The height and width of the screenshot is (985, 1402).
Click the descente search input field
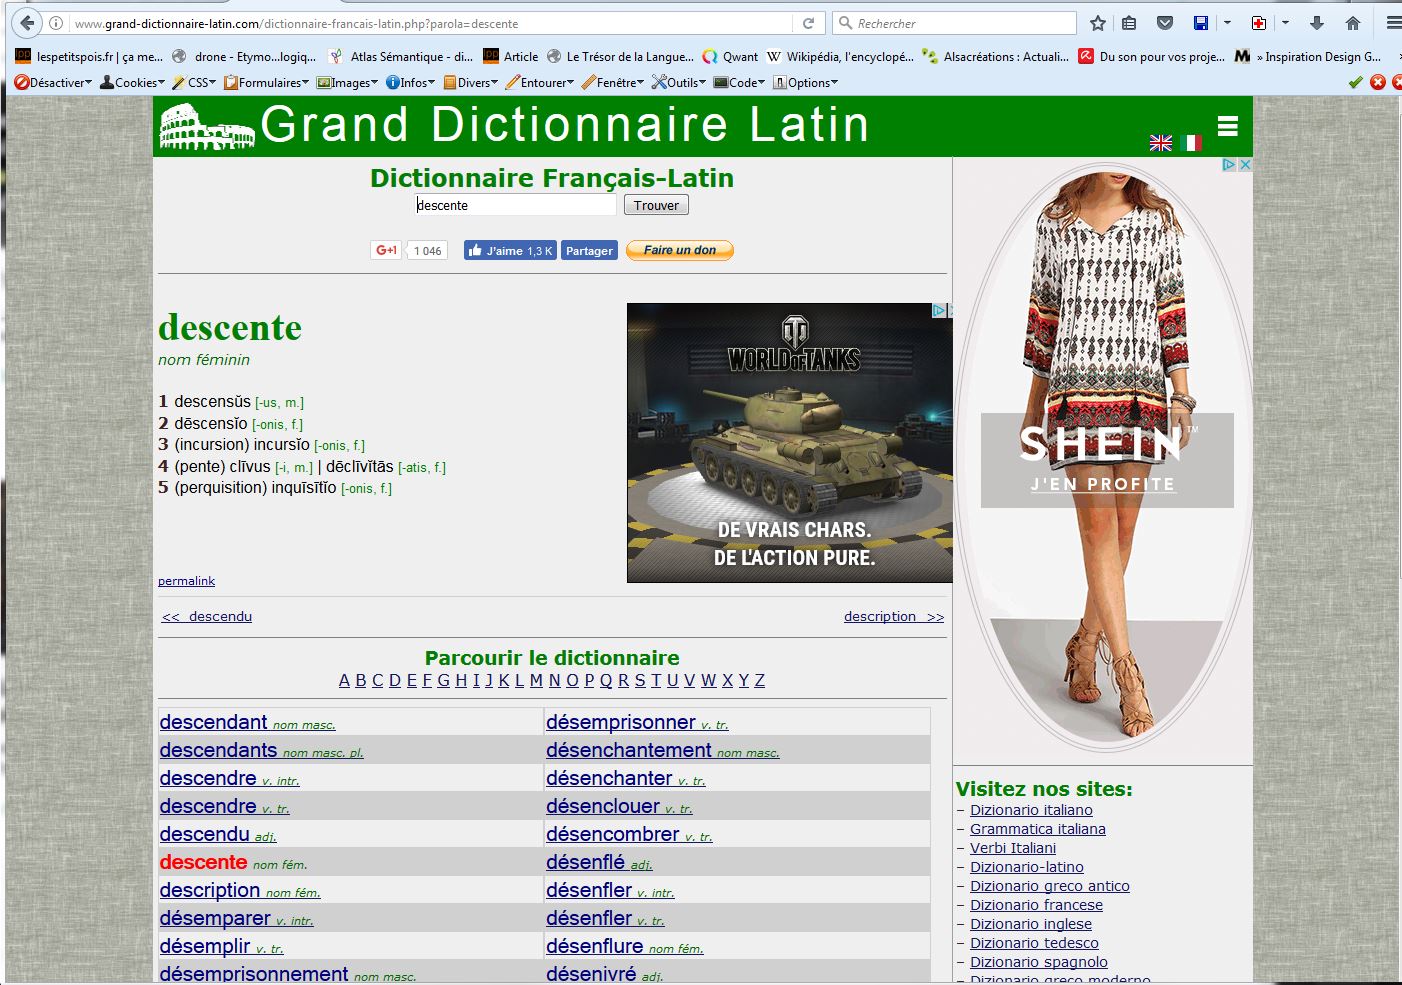point(515,205)
